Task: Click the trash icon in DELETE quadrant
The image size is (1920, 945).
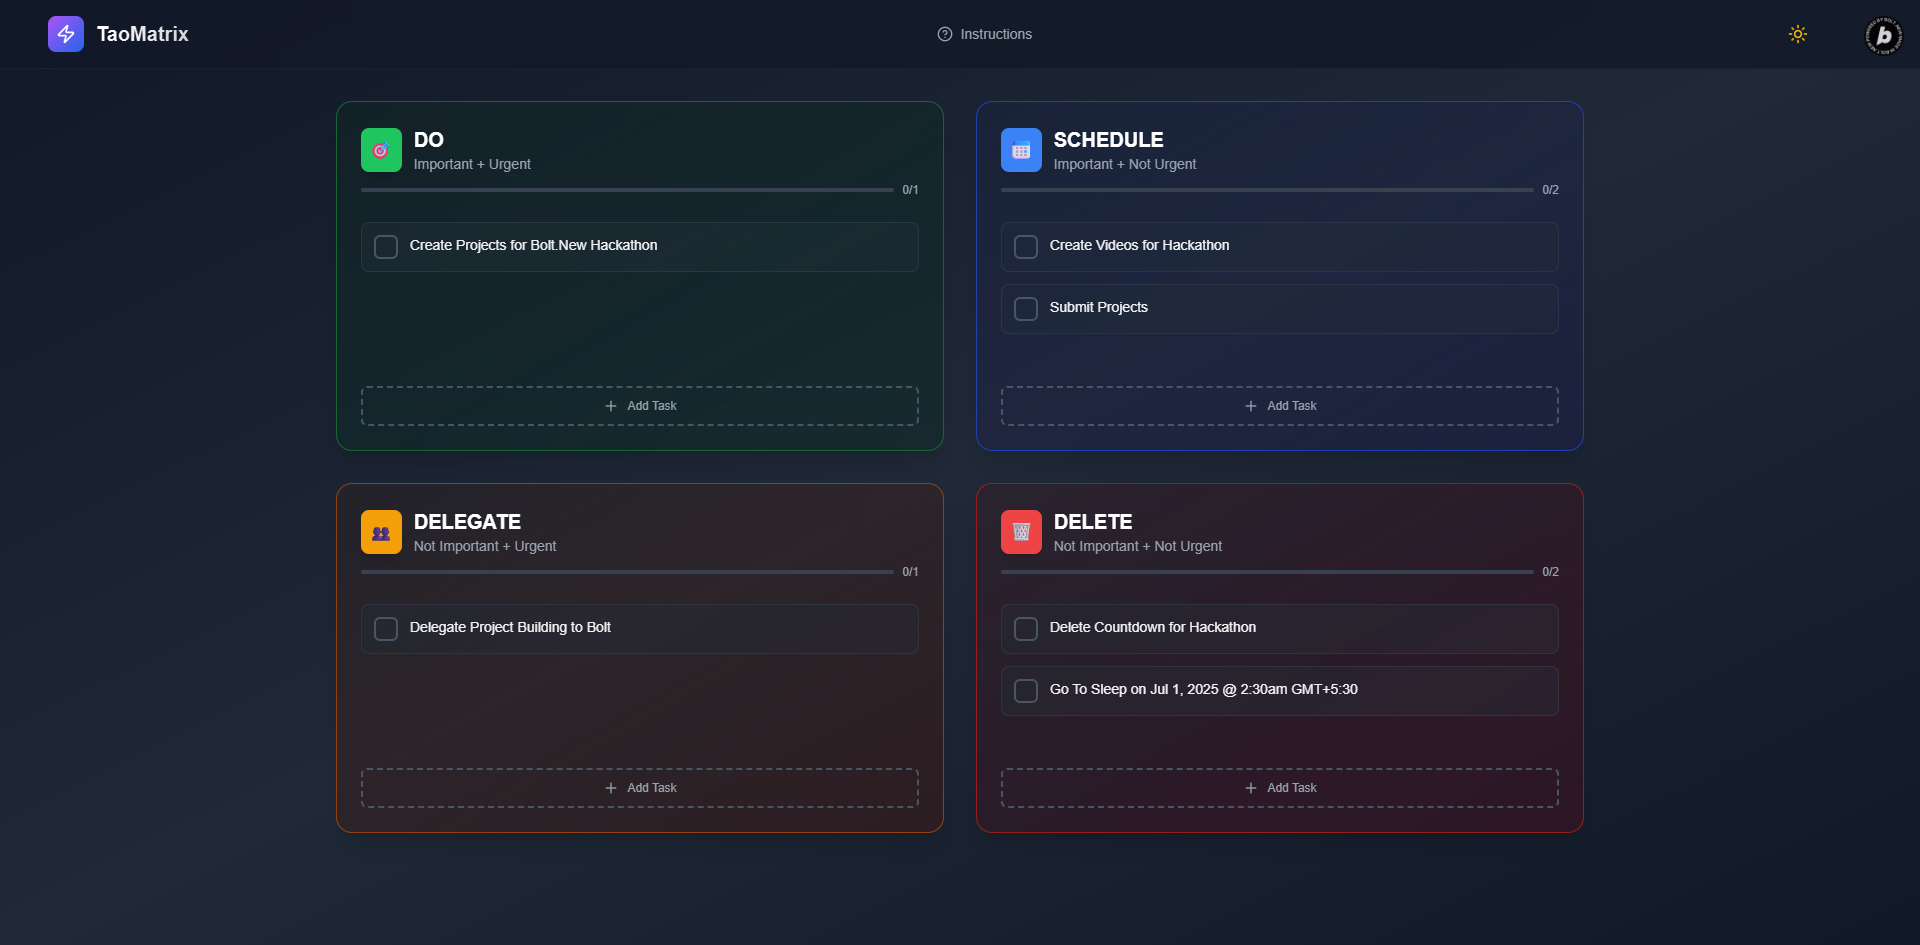Action: (1021, 531)
